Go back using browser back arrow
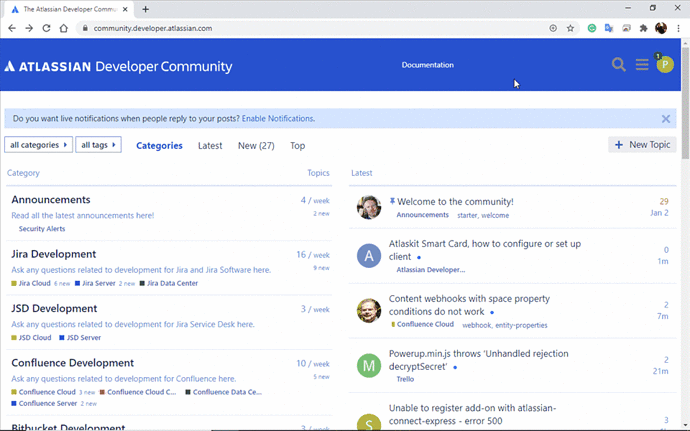 coord(12,28)
